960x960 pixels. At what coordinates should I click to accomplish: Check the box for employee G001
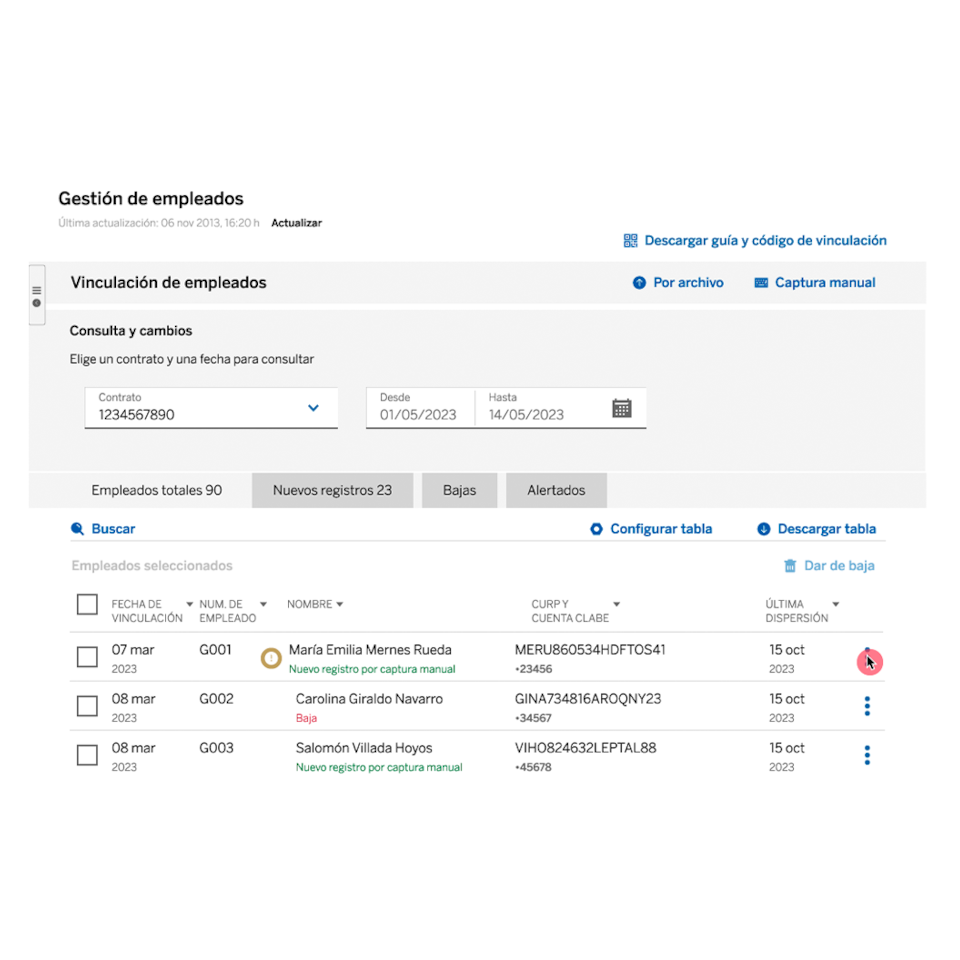click(x=87, y=657)
